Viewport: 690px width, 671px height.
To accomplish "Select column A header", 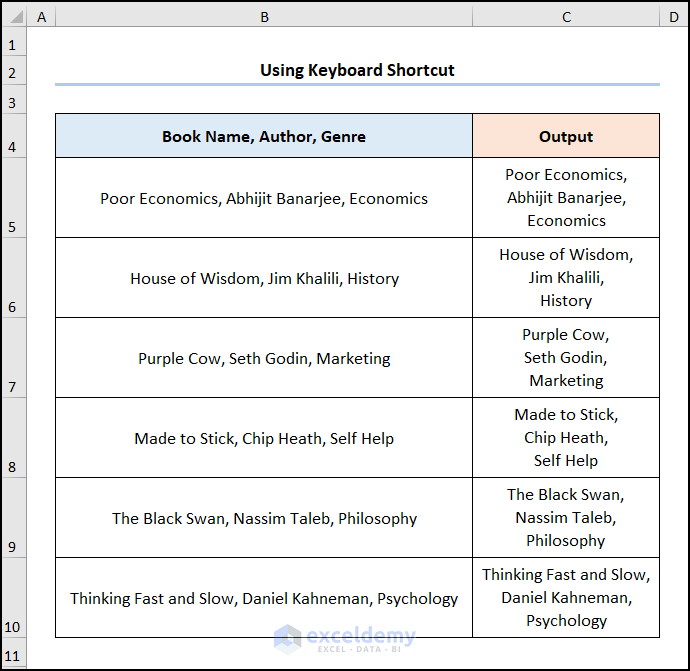I will [x=41, y=17].
